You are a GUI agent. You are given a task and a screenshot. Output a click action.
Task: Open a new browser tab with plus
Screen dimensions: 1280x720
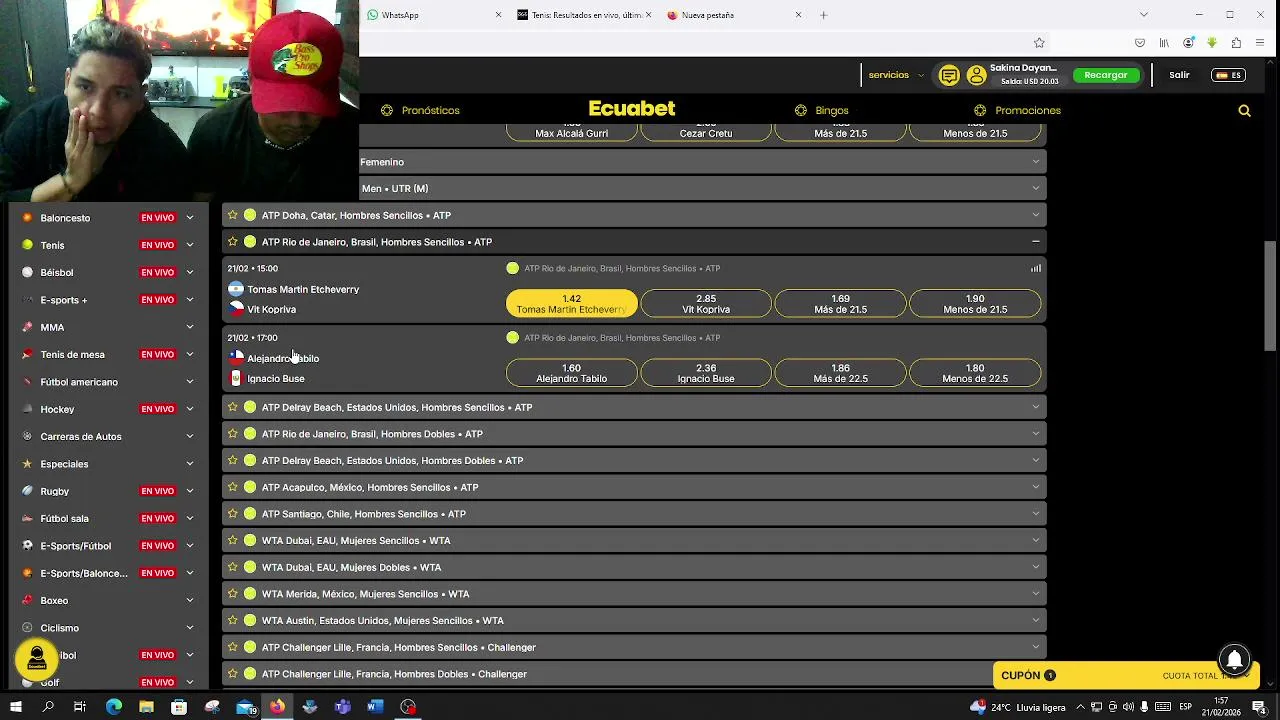(823, 15)
